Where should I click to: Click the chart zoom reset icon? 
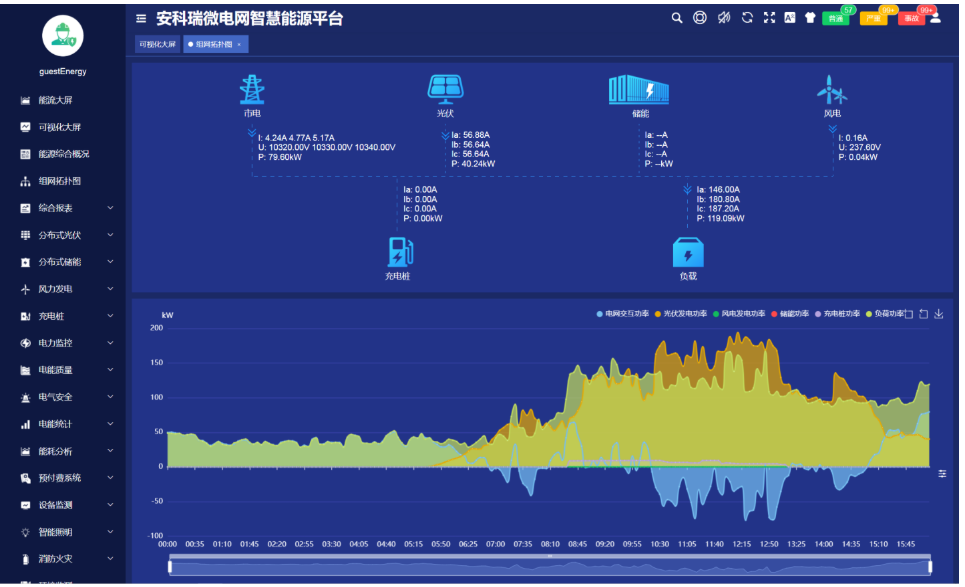pyautogui.click(x=924, y=314)
